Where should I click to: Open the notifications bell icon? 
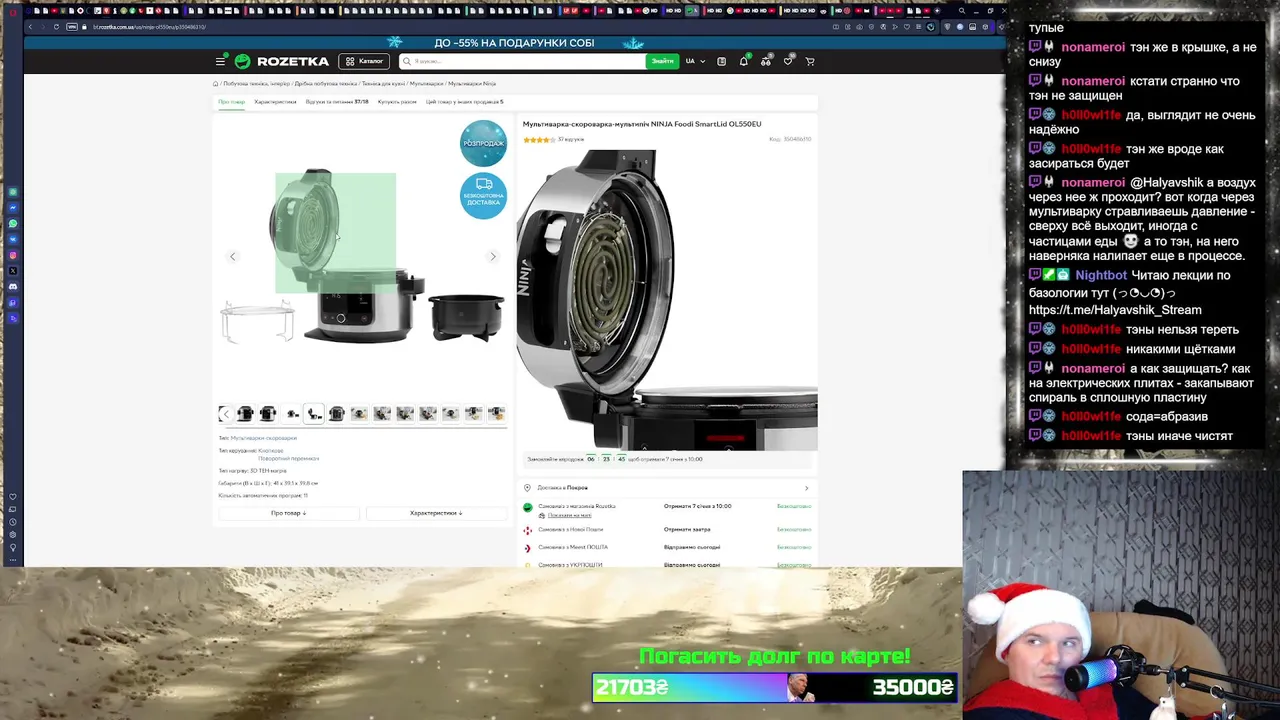743,61
